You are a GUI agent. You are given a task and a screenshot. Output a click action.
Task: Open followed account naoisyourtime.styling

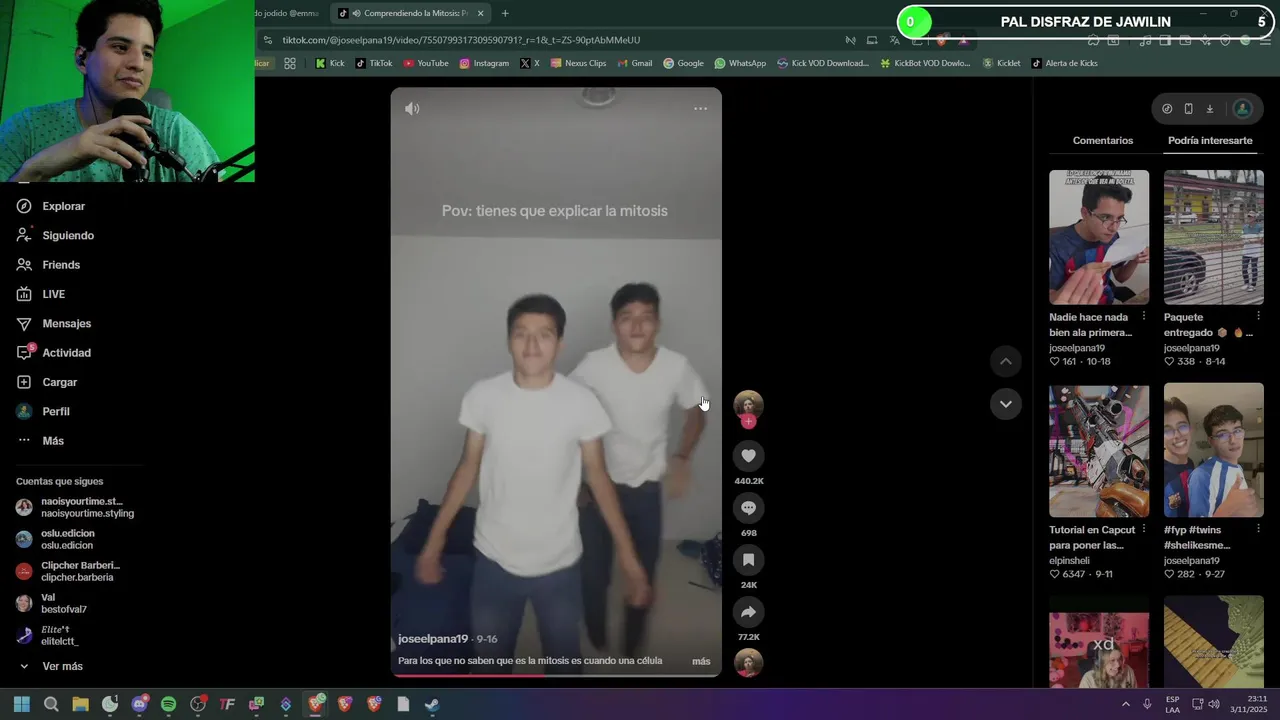pyautogui.click(x=75, y=507)
